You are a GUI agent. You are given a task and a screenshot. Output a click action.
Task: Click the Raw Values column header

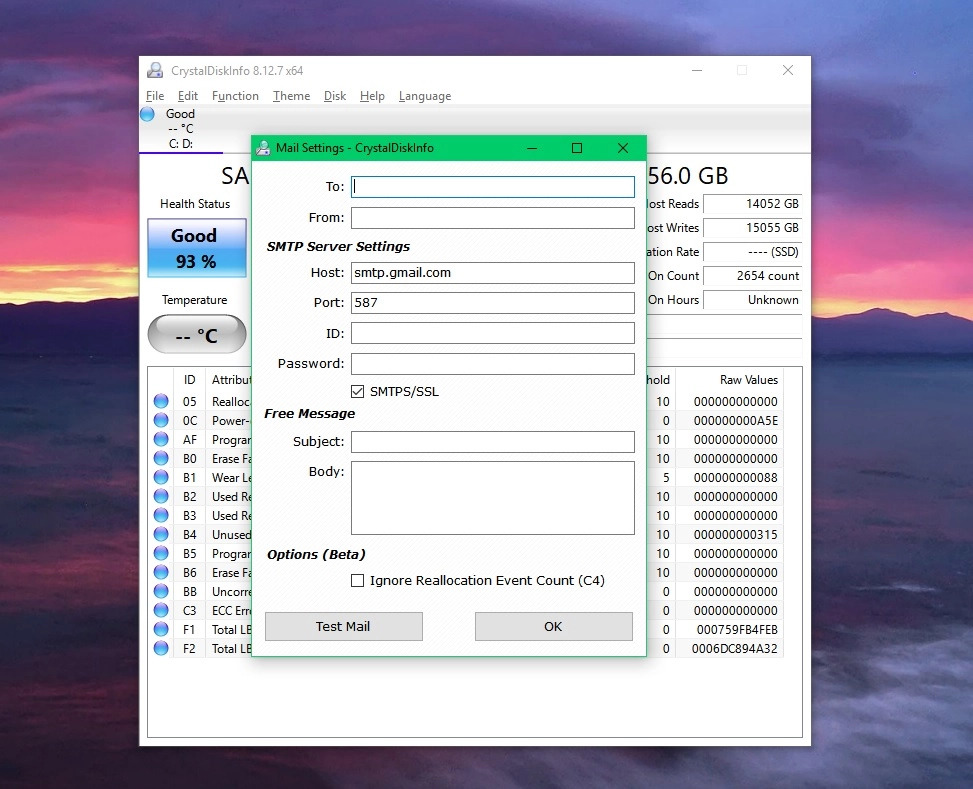749,380
